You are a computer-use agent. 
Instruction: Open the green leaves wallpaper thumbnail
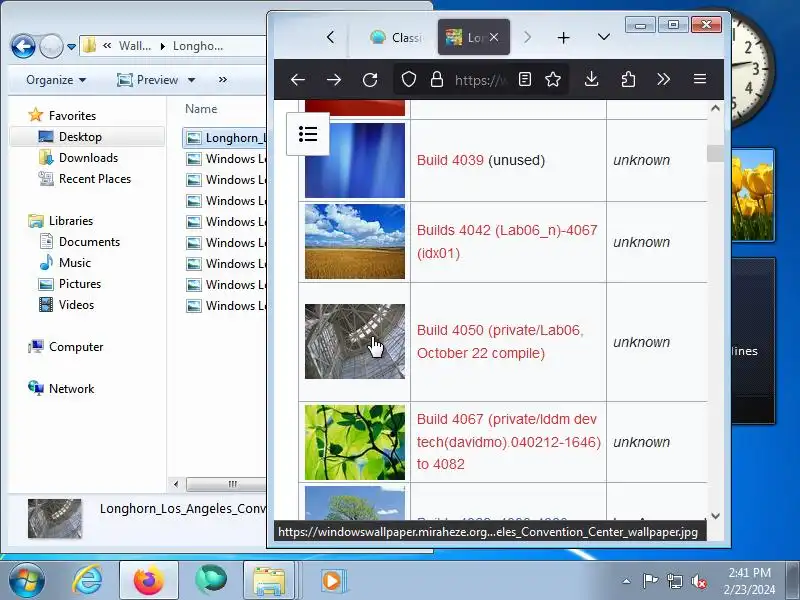(355, 442)
